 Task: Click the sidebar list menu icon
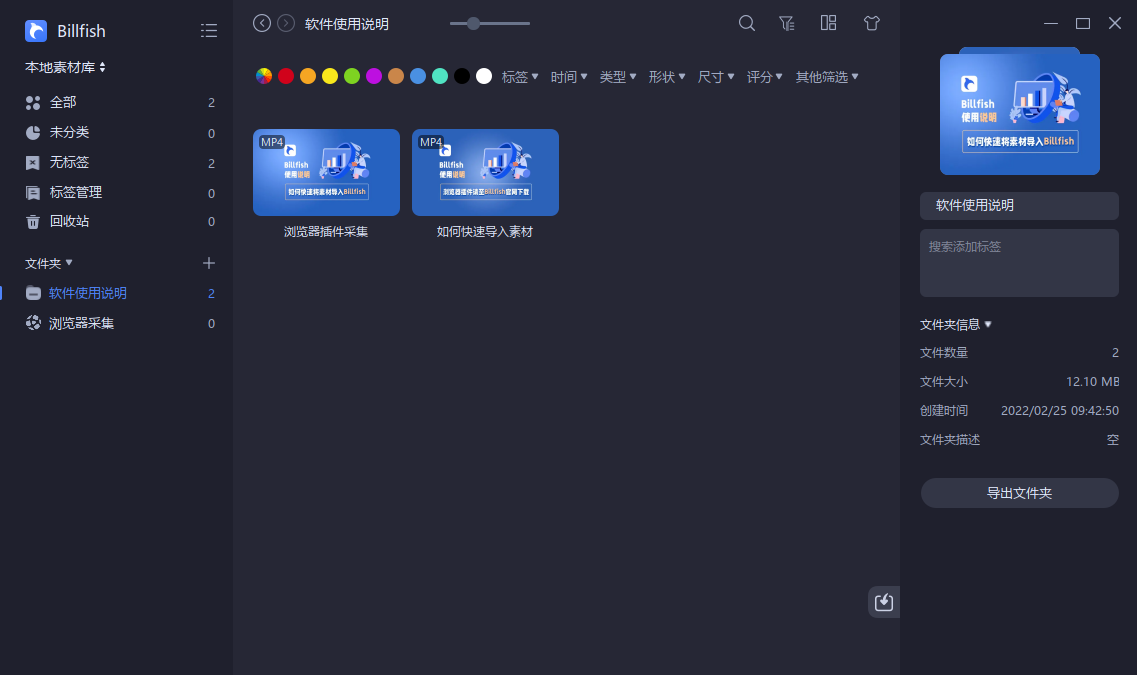coord(209,31)
